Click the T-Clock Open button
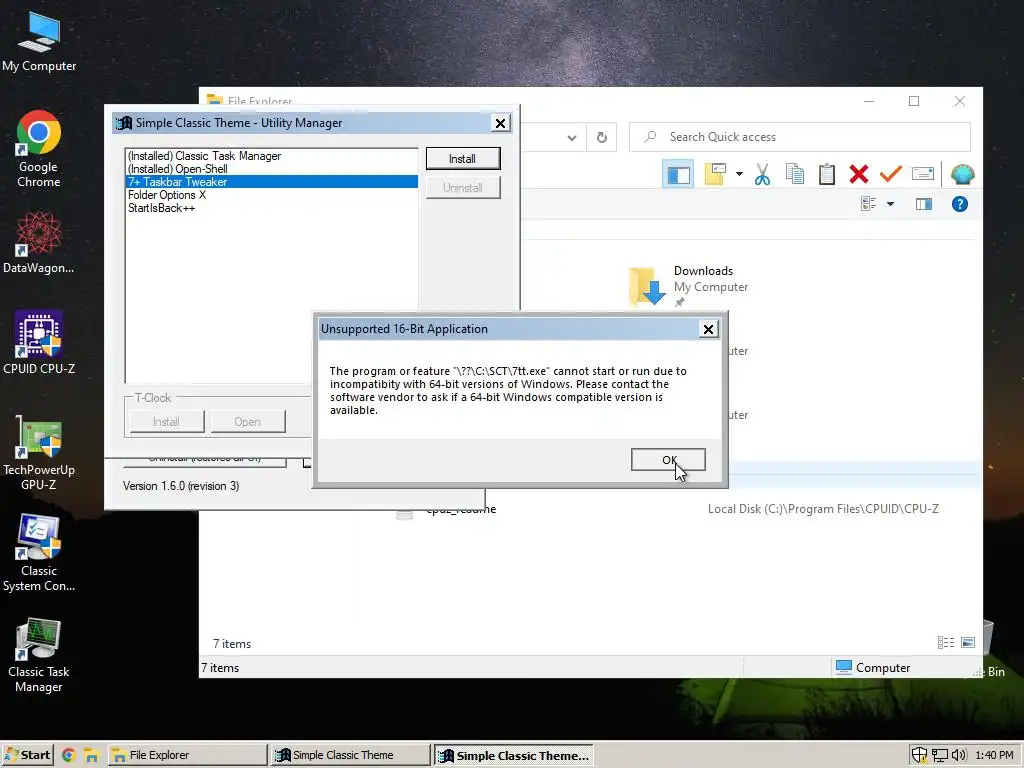The width and height of the screenshot is (1024, 768). [248, 422]
